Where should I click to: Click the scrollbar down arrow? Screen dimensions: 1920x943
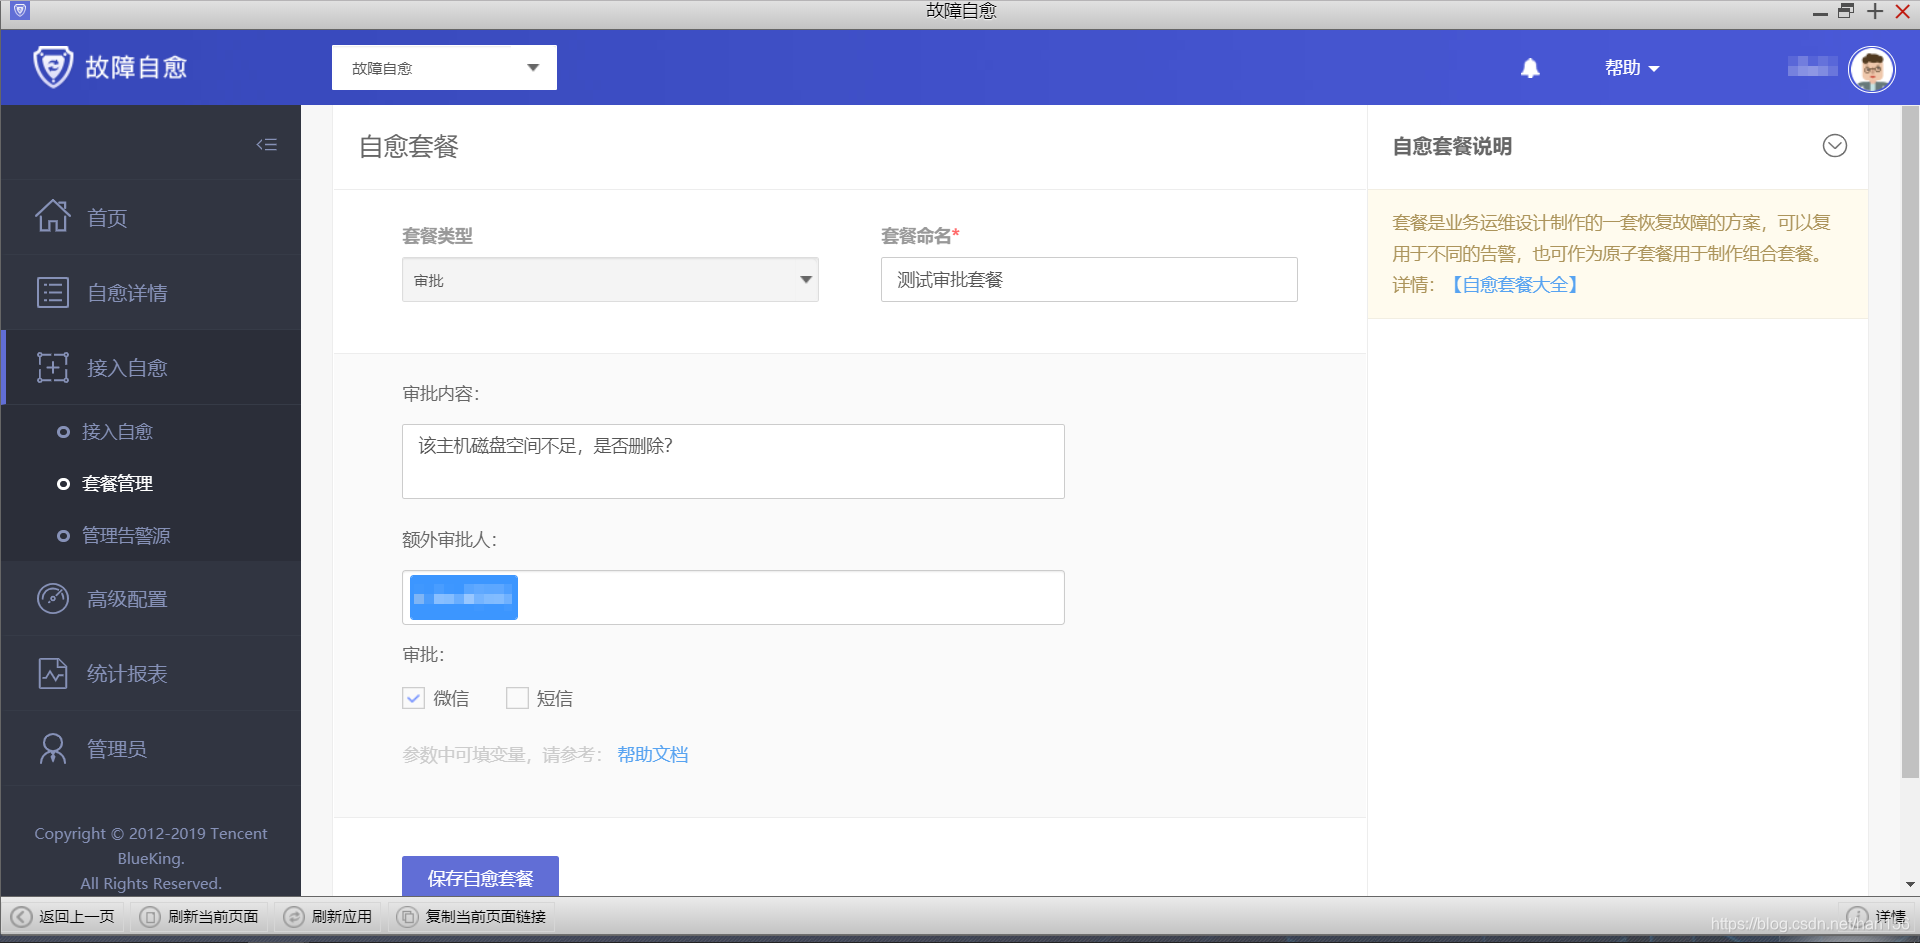tap(1910, 885)
